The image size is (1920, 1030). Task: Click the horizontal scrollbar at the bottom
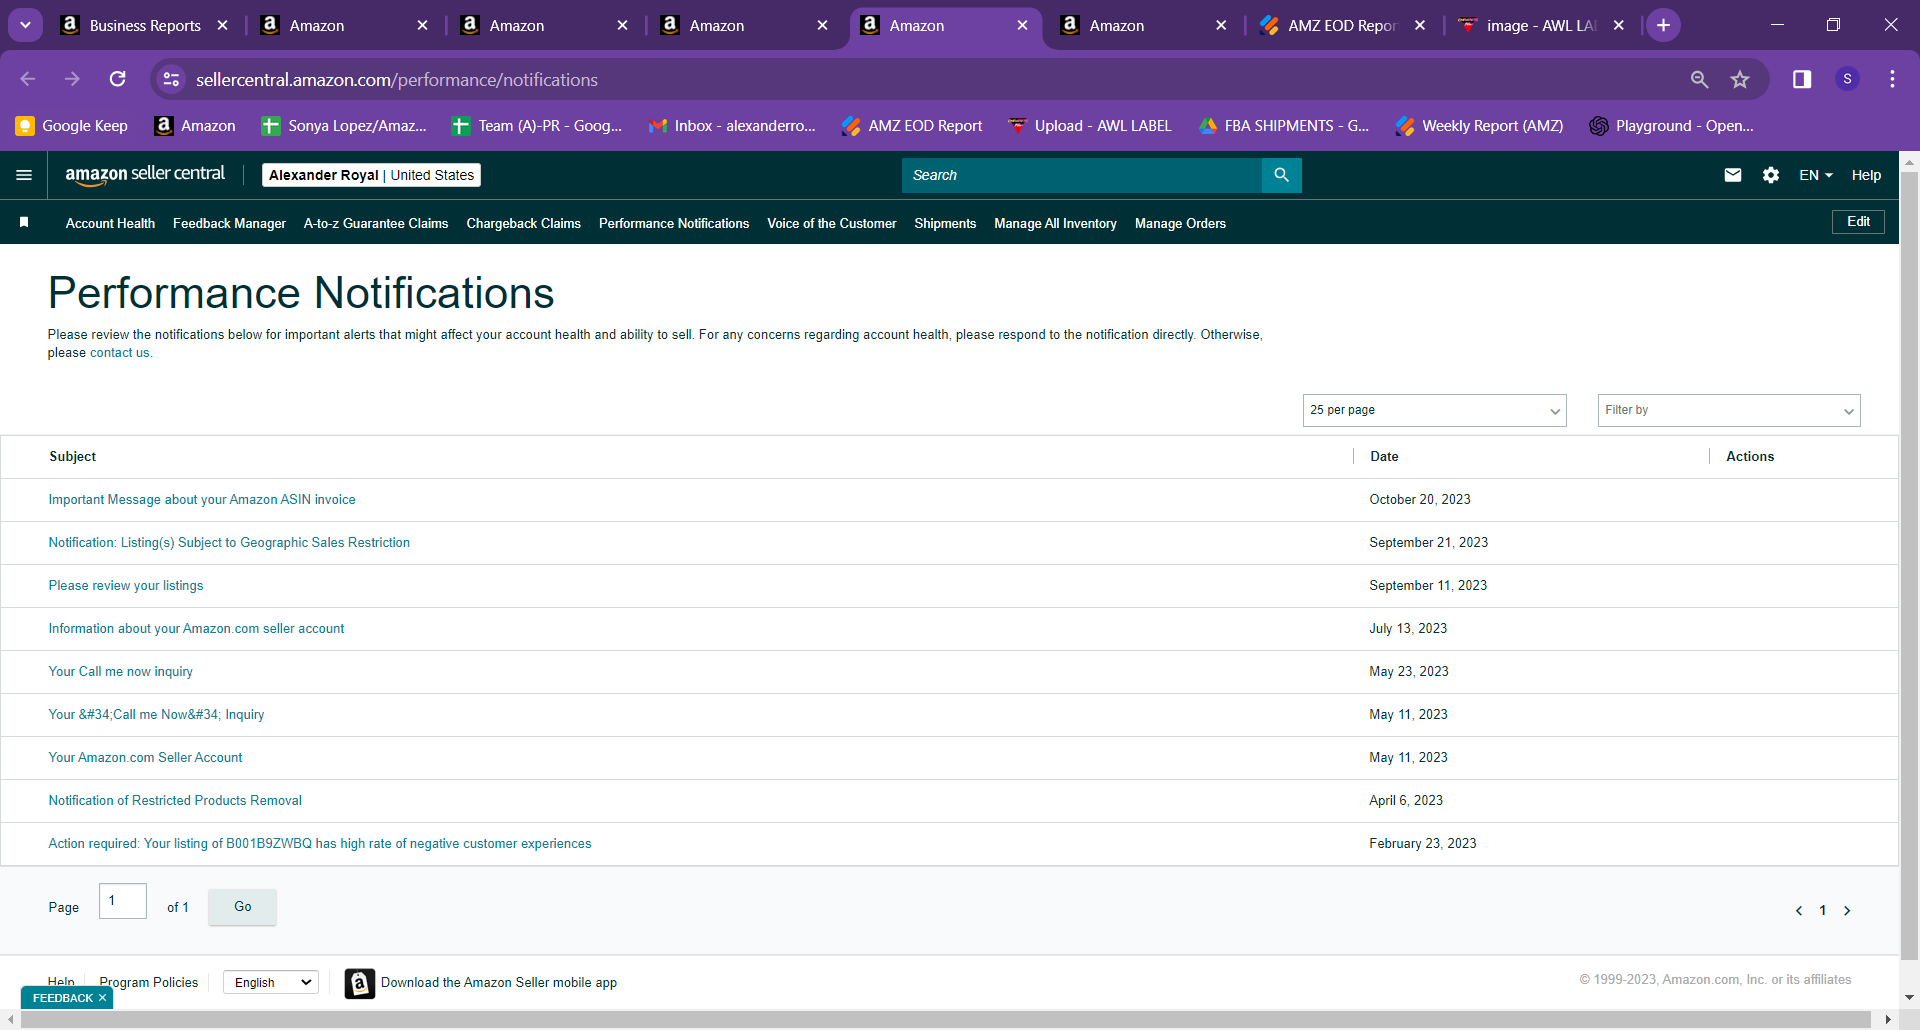pyautogui.click(x=945, y=1020)
